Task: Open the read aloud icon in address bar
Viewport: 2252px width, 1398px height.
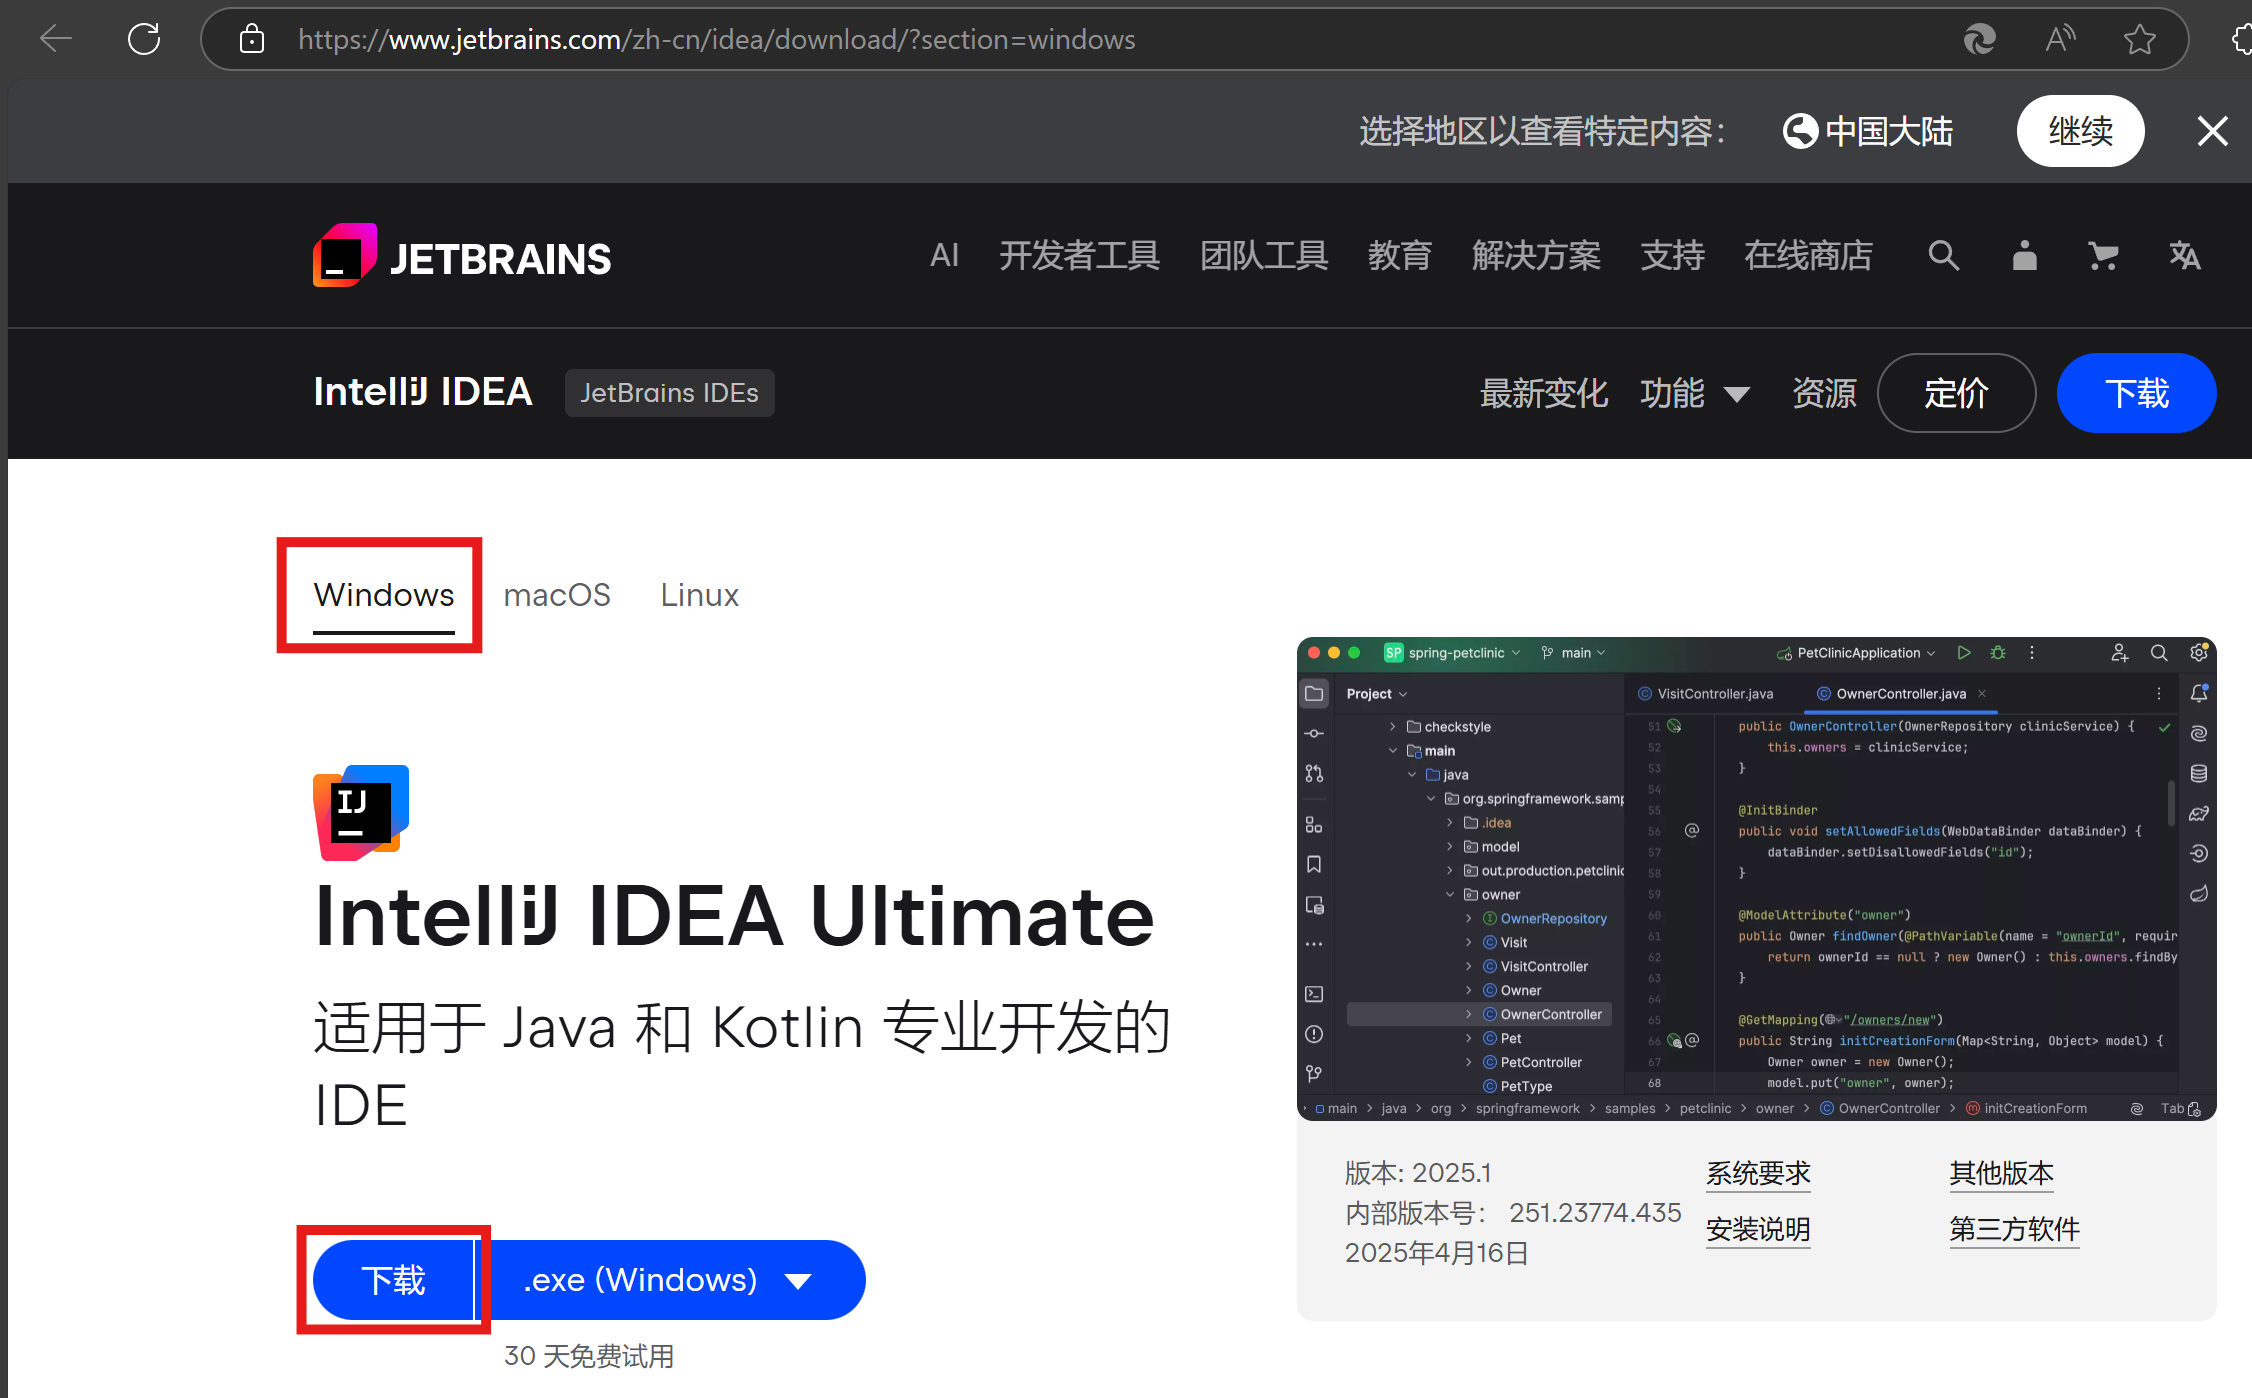Action: pos(2060,39)
